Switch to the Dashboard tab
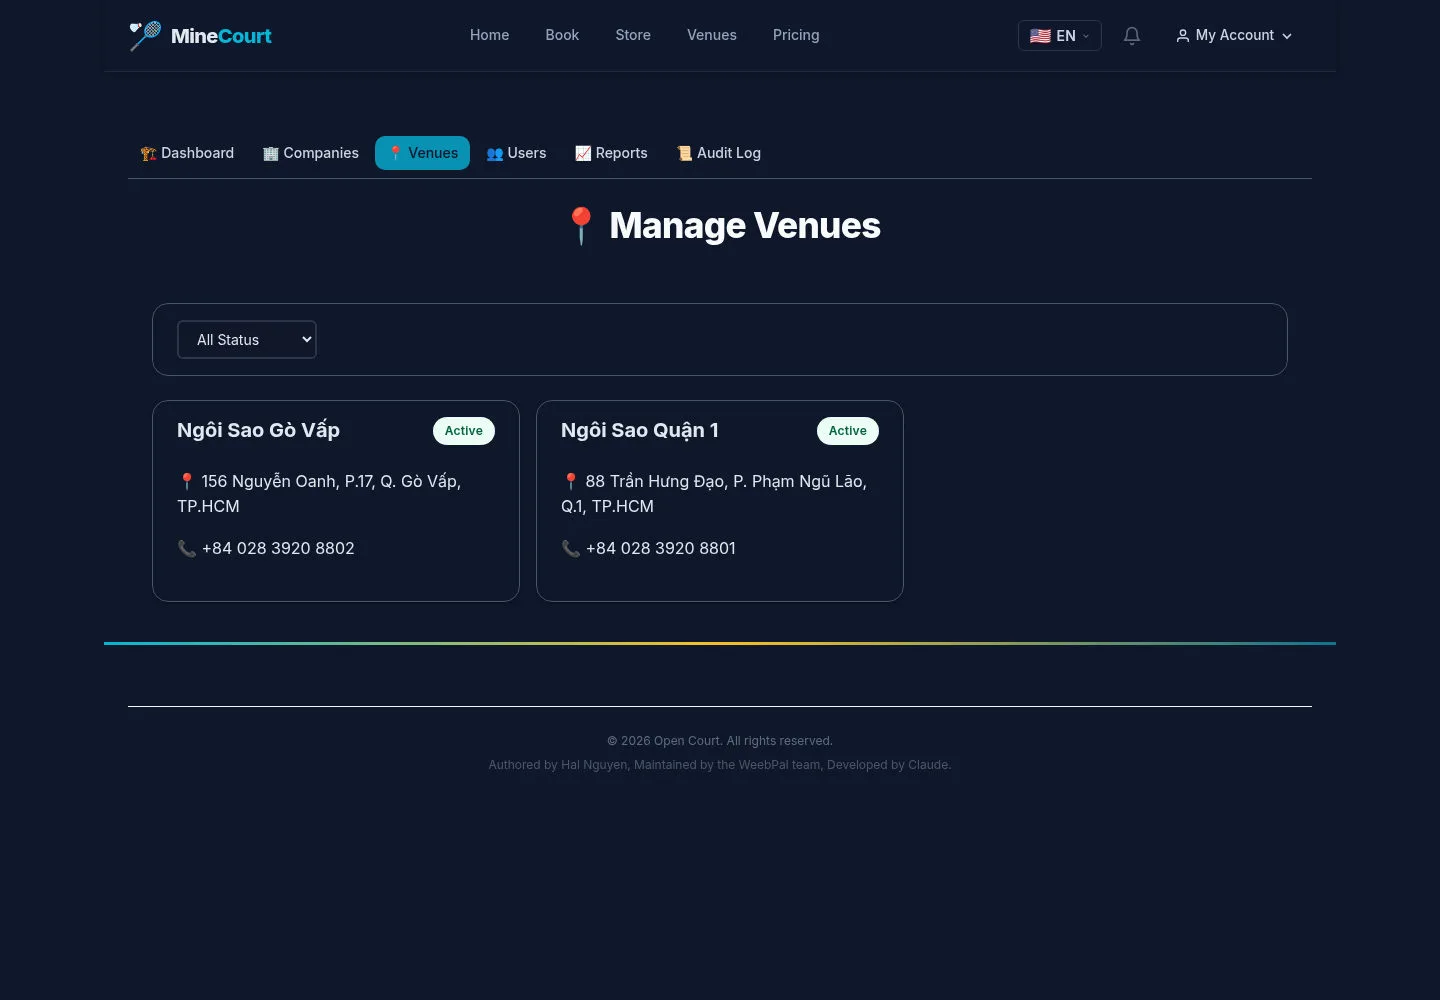The width and height of the screenshot is (1440, 1000). (187, 153)
